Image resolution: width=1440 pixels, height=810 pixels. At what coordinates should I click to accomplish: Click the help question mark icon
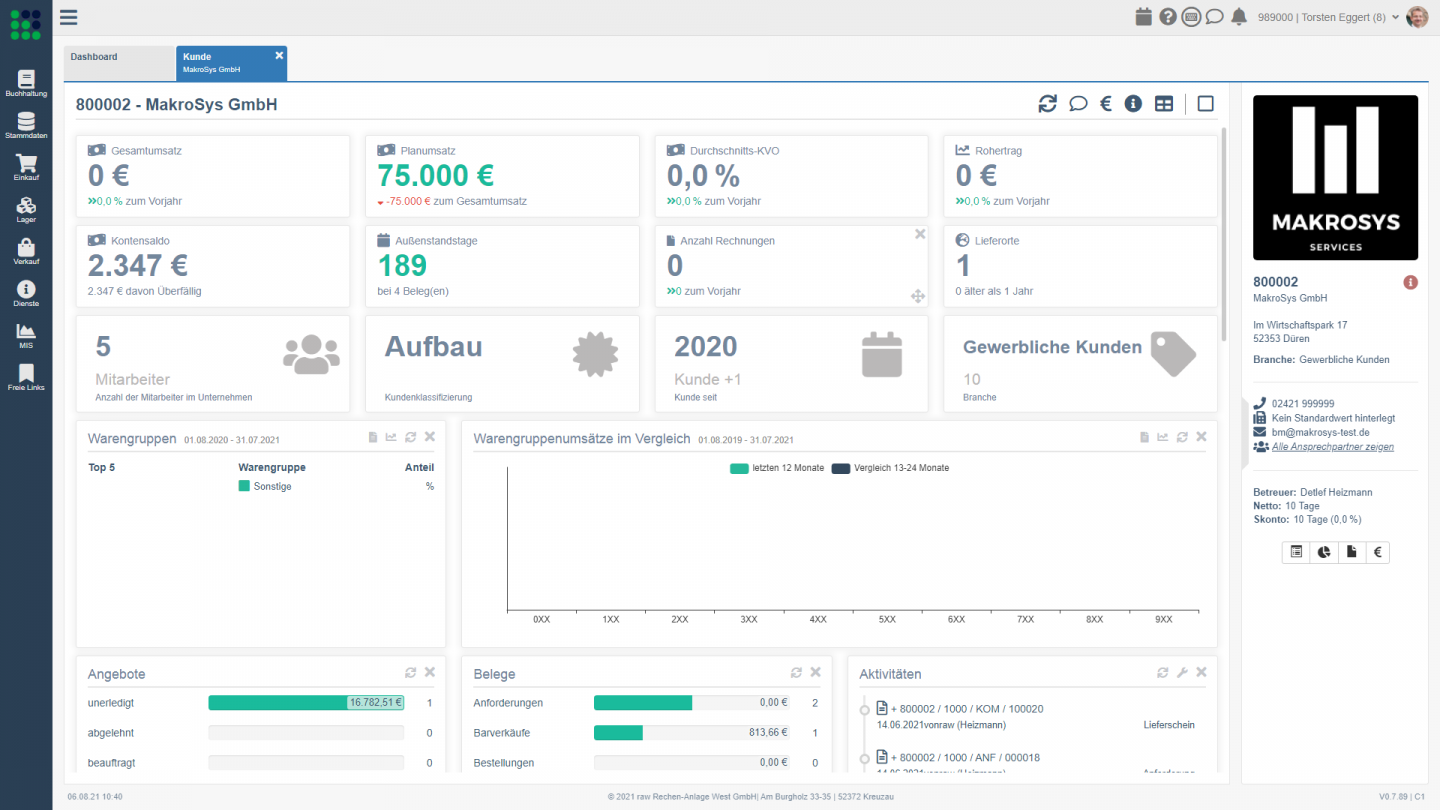pos(1167,17)
